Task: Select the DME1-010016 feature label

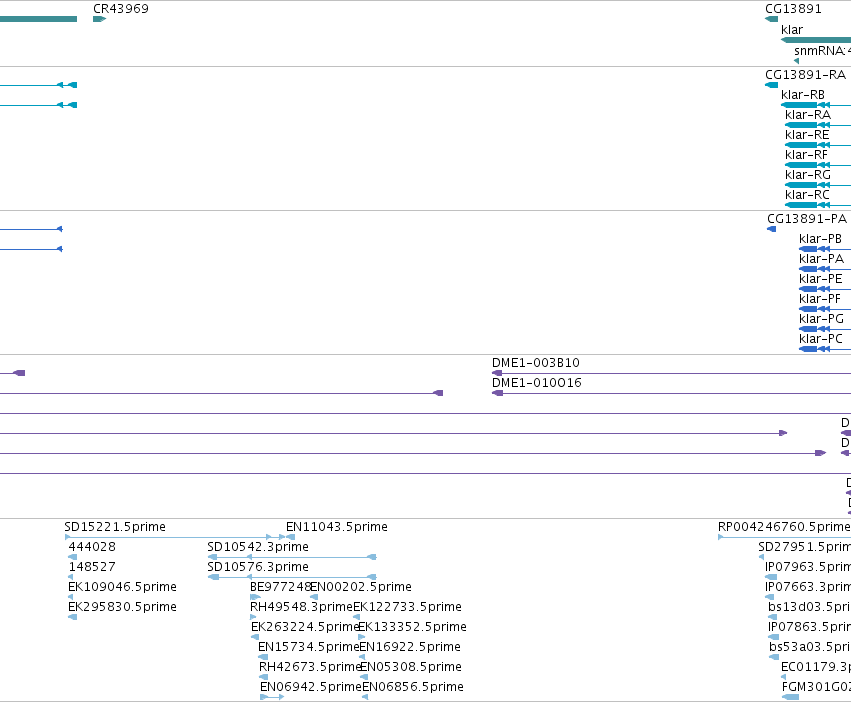Action: coord(537,383)
